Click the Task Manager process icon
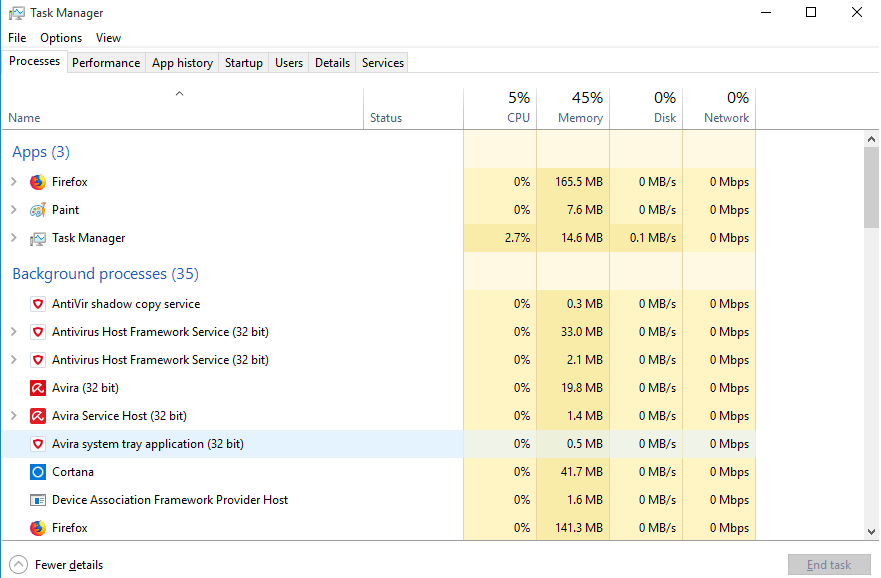The image size is (881, 578). (38, 239)
